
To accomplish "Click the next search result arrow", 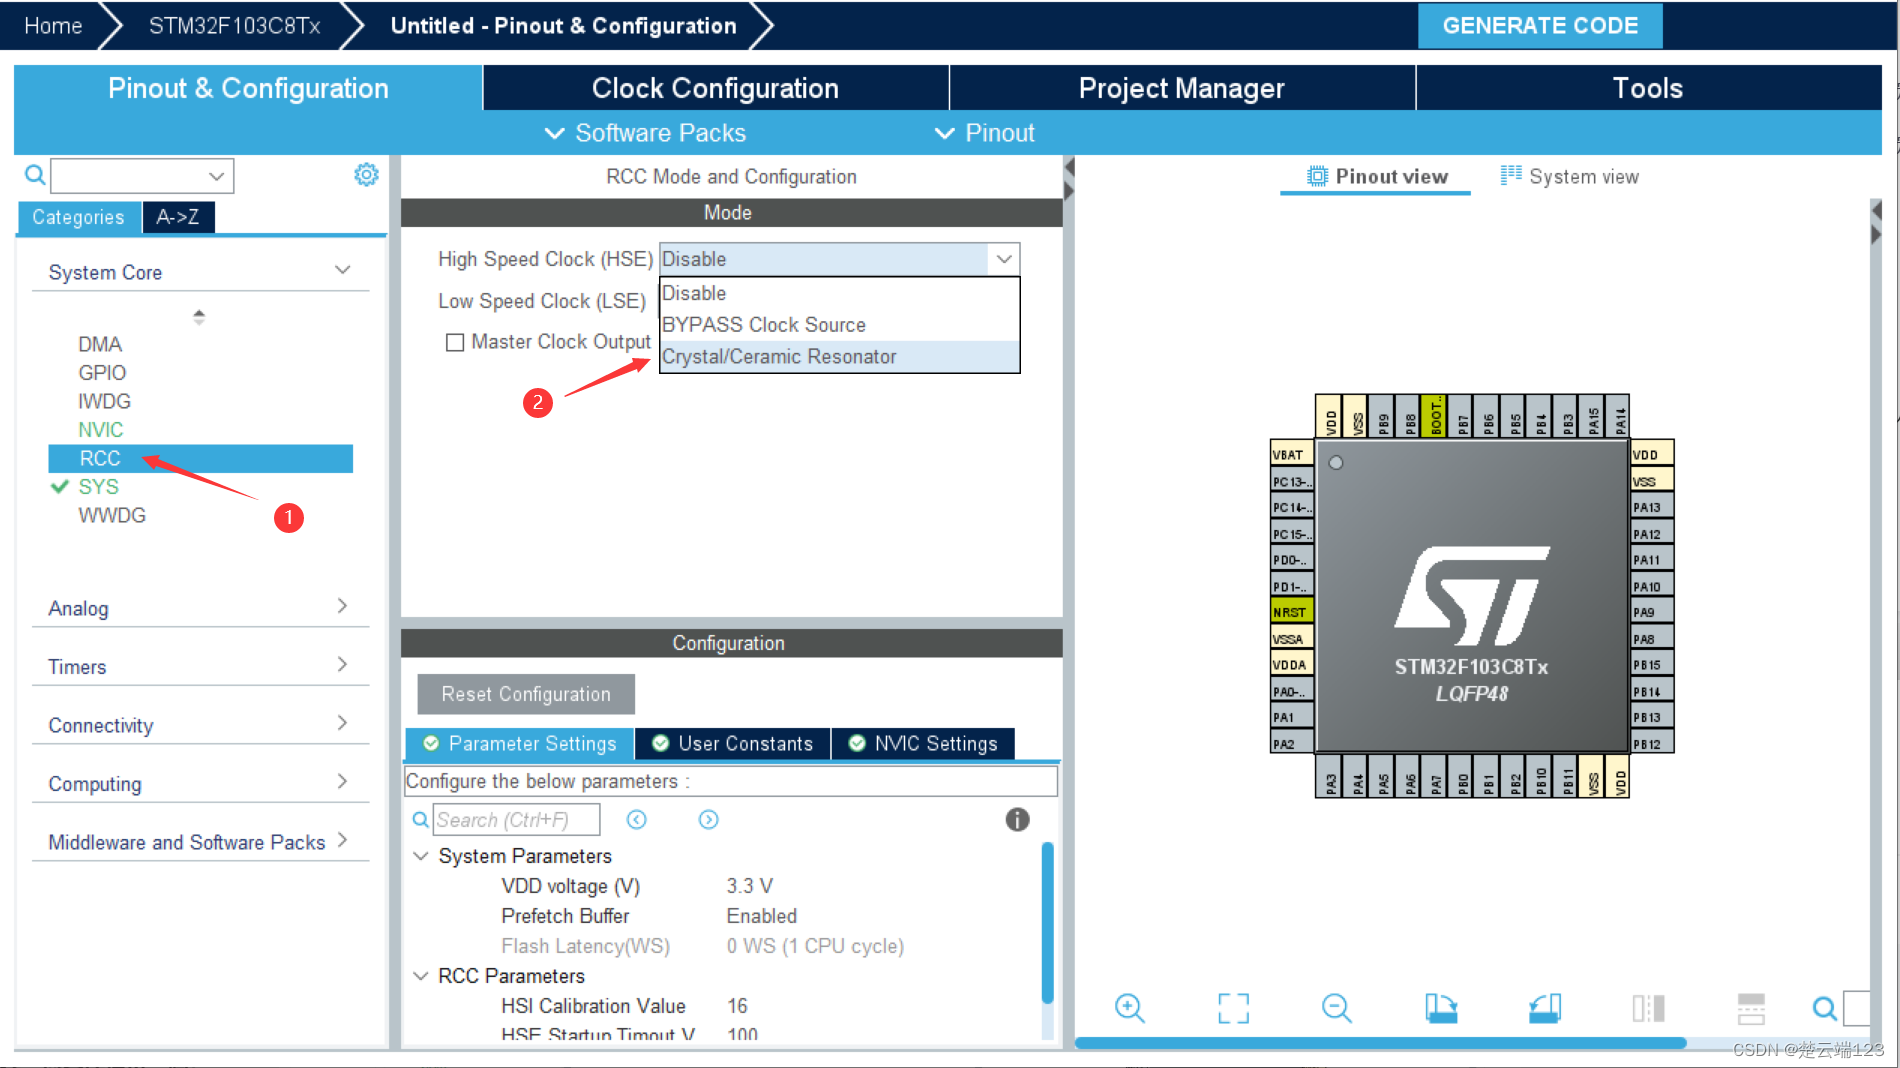I will 708,820.
